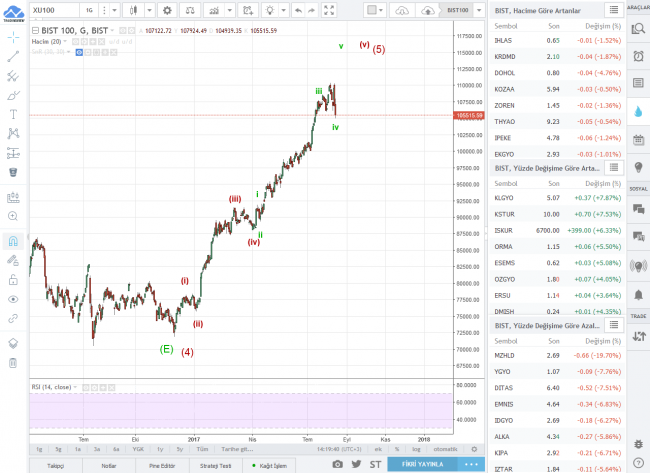Select the prediction and measurement tool
Image resolution: width=650 pixels, height=473 pixels.
[x=13, y=153]
